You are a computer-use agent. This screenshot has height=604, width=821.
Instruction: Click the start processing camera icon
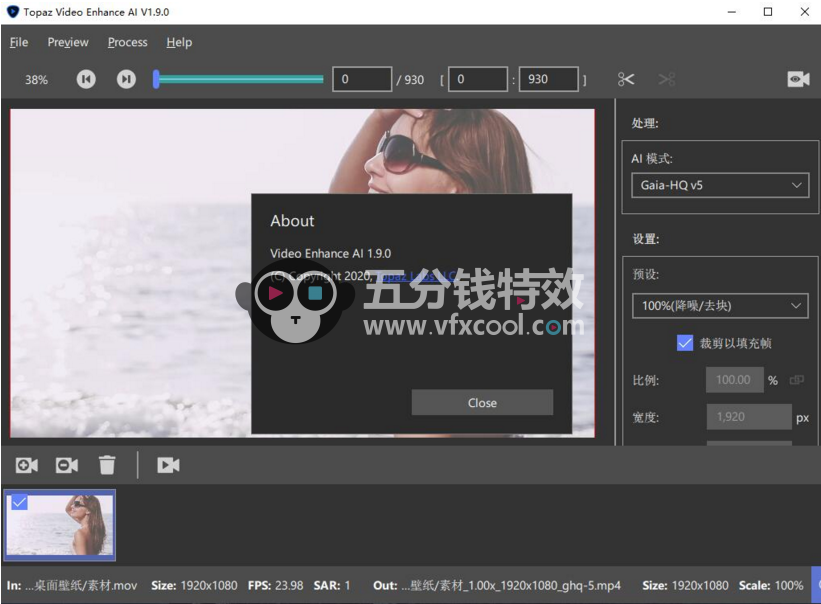point(168,465)
